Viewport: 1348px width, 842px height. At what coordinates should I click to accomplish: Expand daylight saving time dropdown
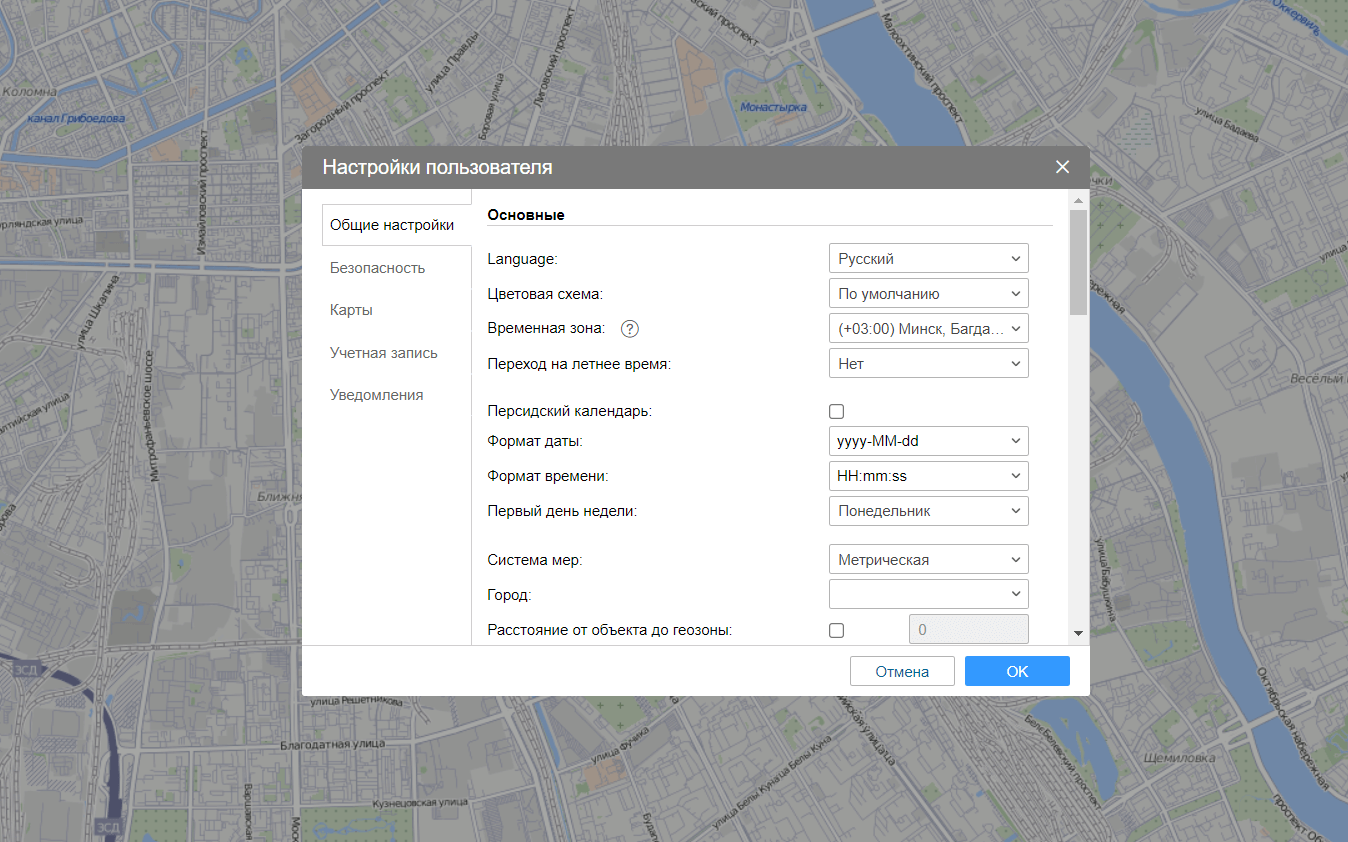(x=928, y=364)
